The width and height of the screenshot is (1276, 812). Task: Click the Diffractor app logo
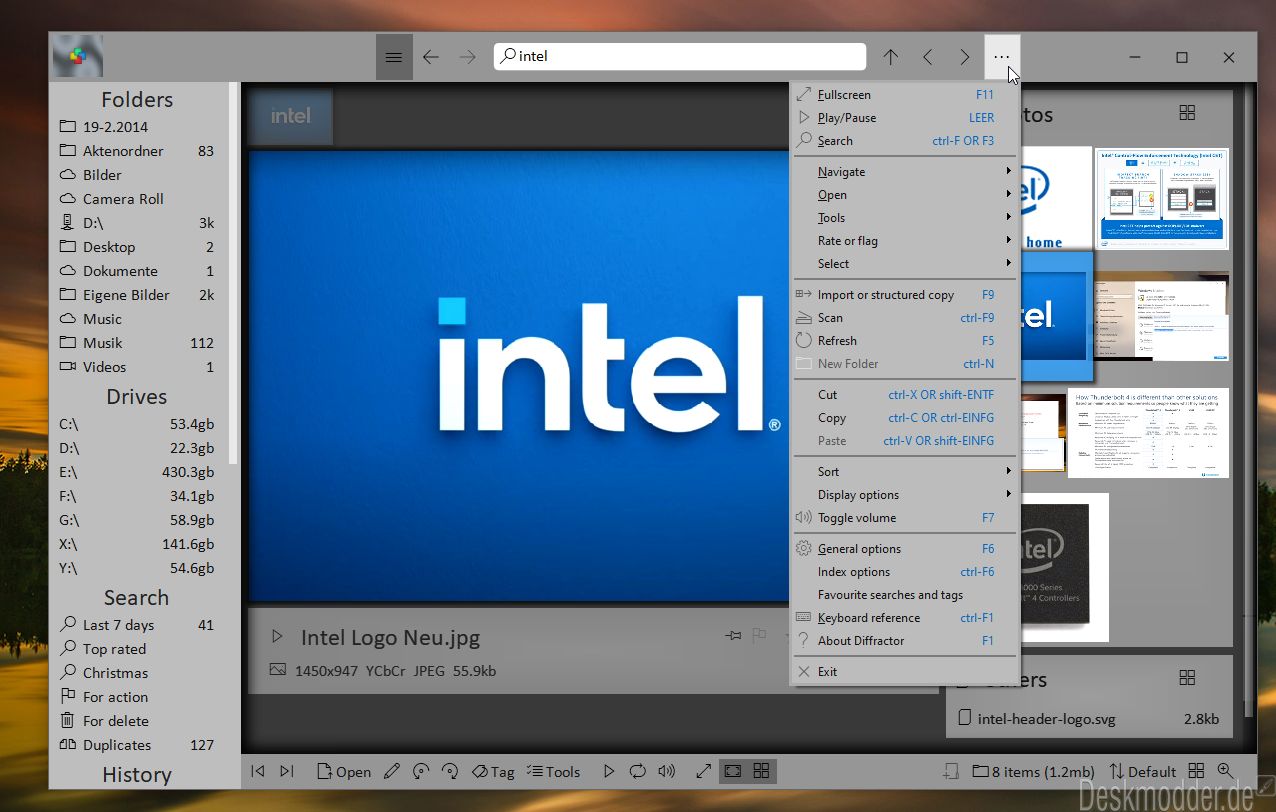(78, 57)
